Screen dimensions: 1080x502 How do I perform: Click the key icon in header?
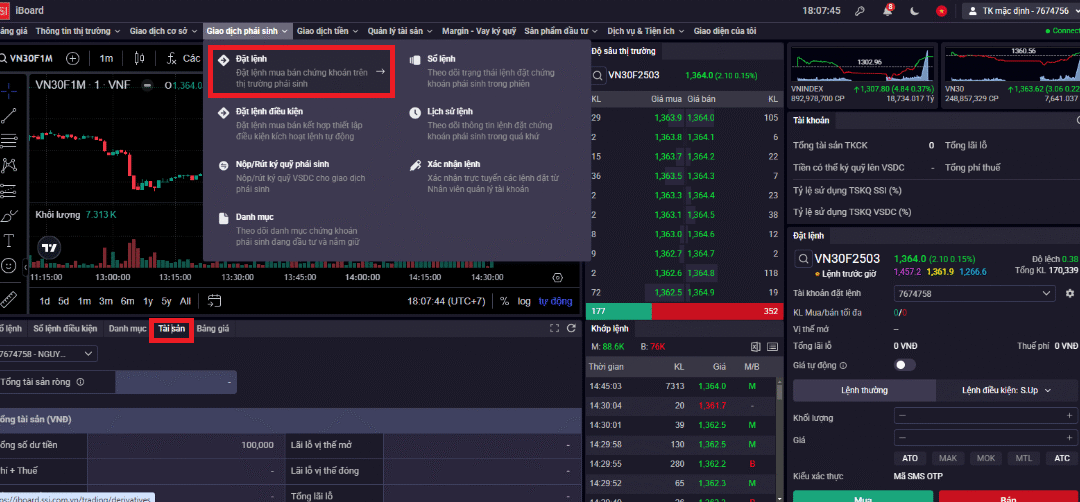tap(859, 11)
